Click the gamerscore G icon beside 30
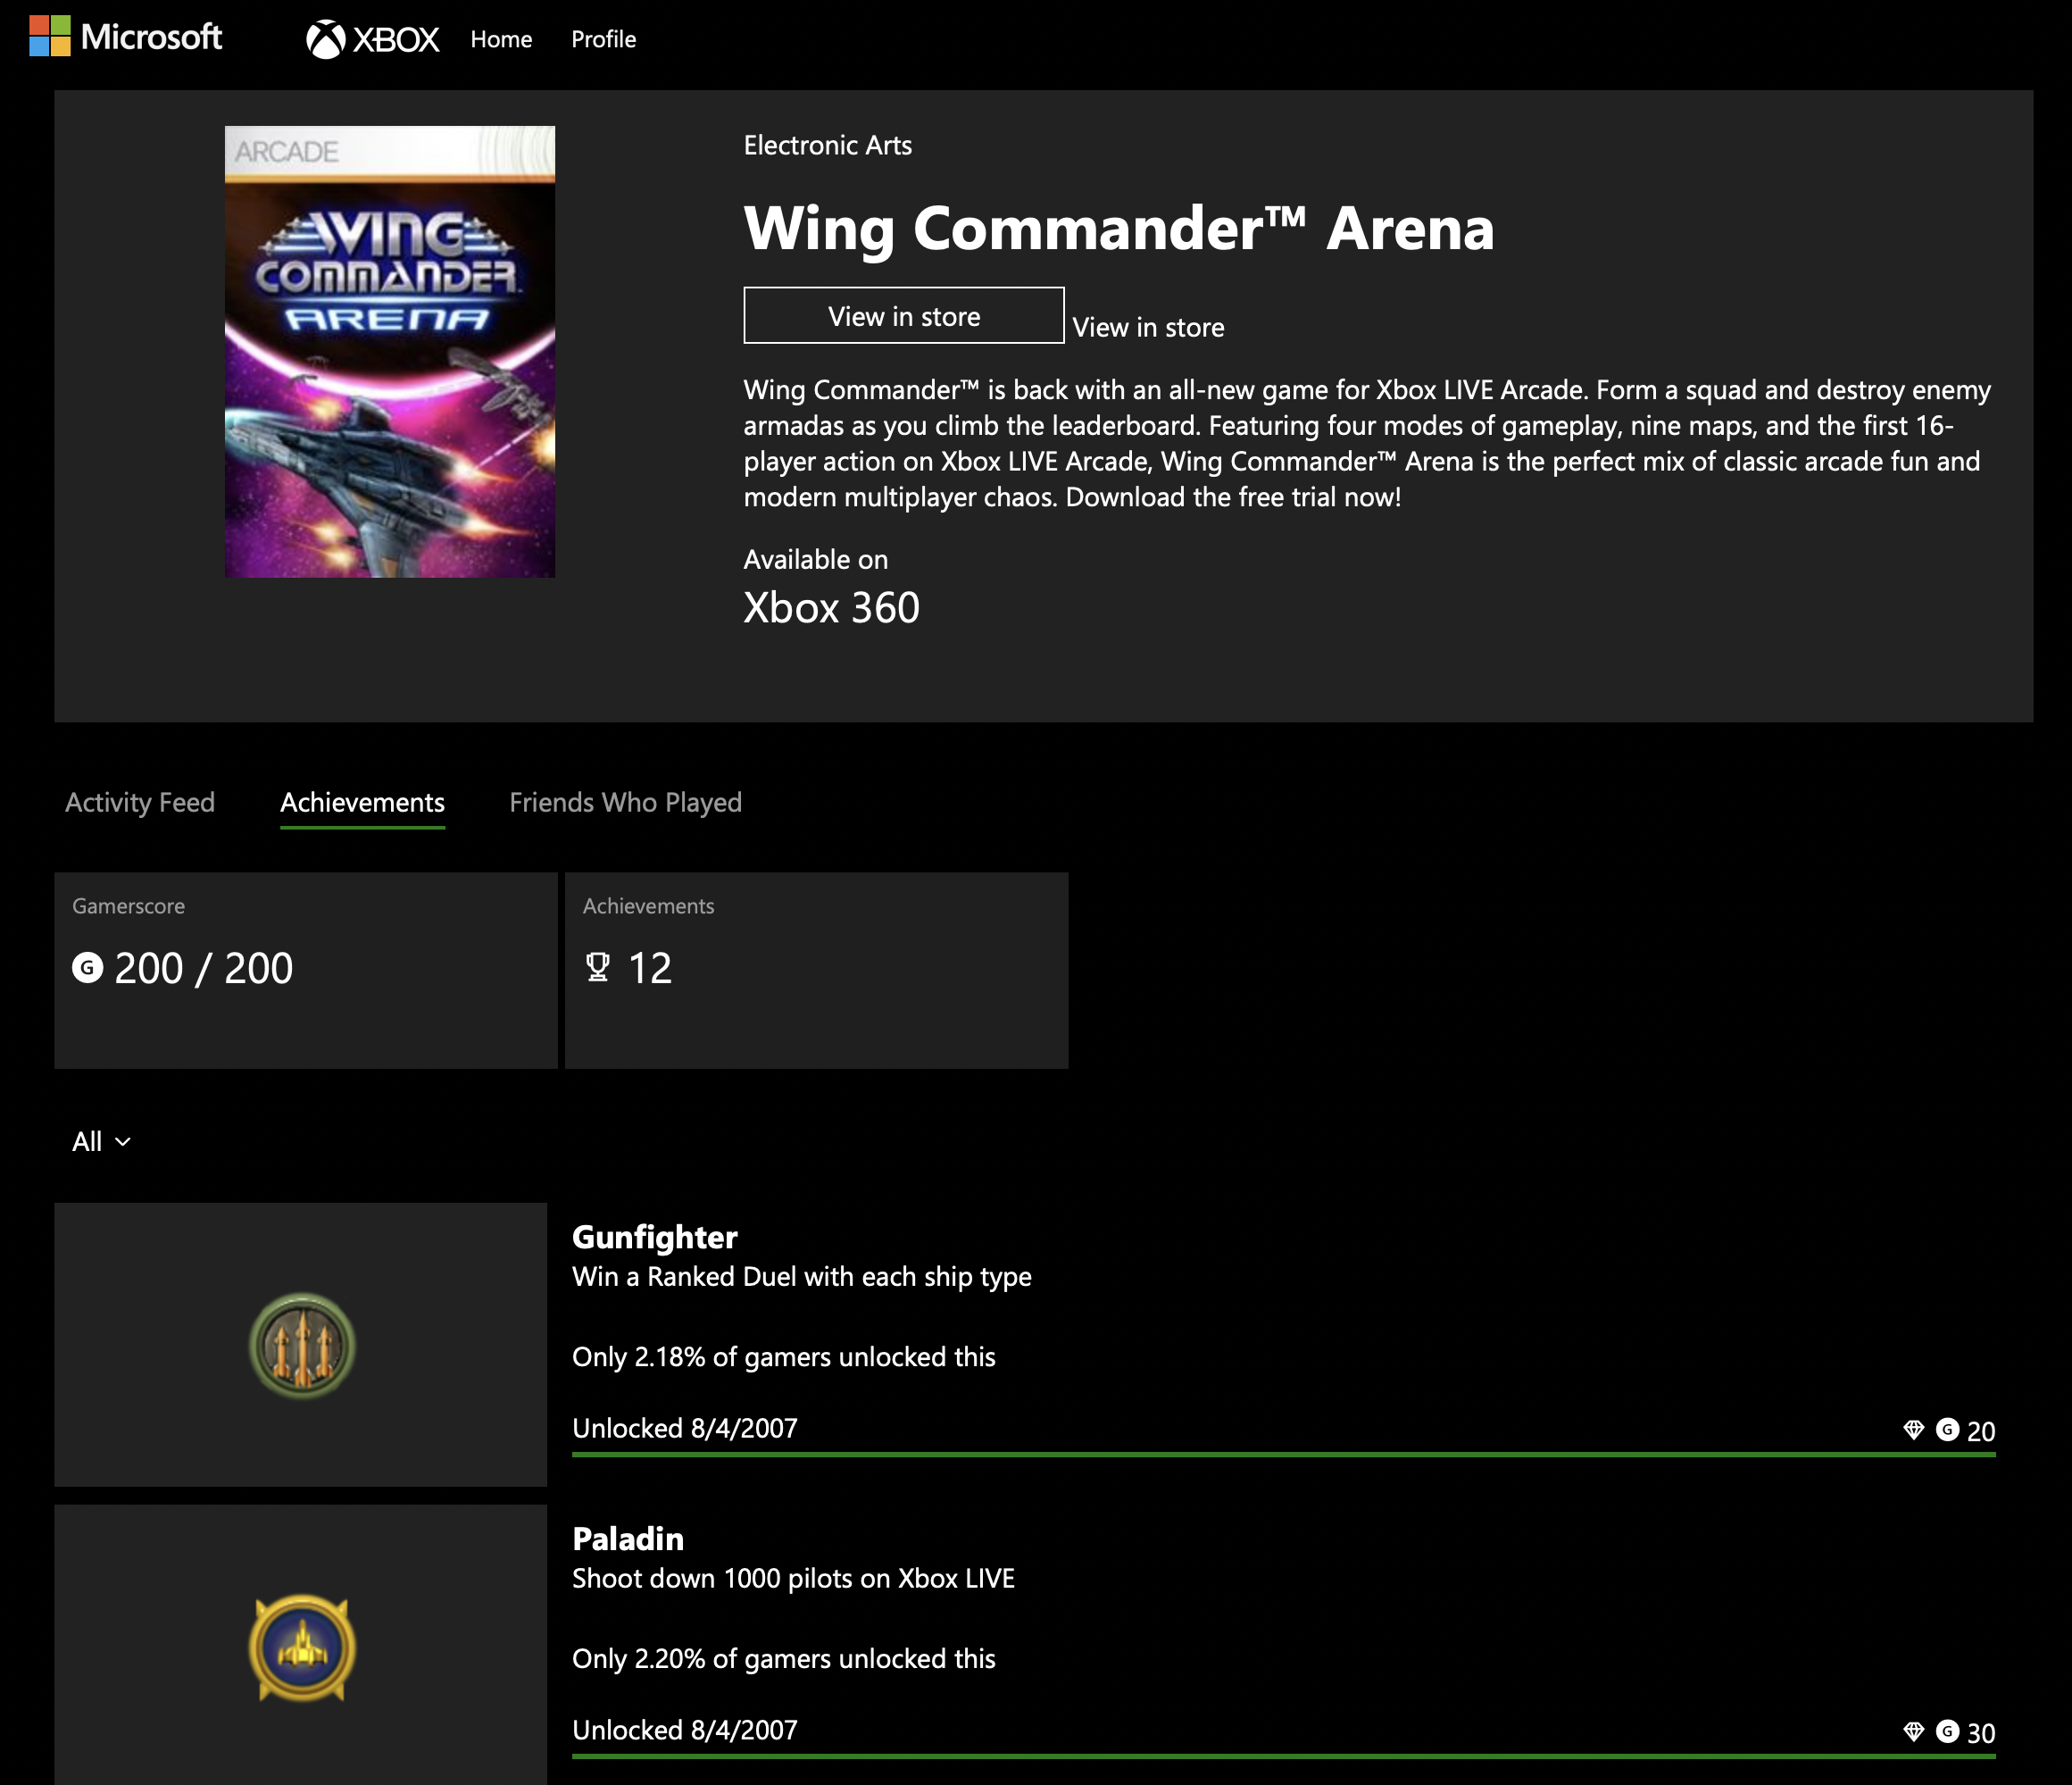 [1947, 1732]
